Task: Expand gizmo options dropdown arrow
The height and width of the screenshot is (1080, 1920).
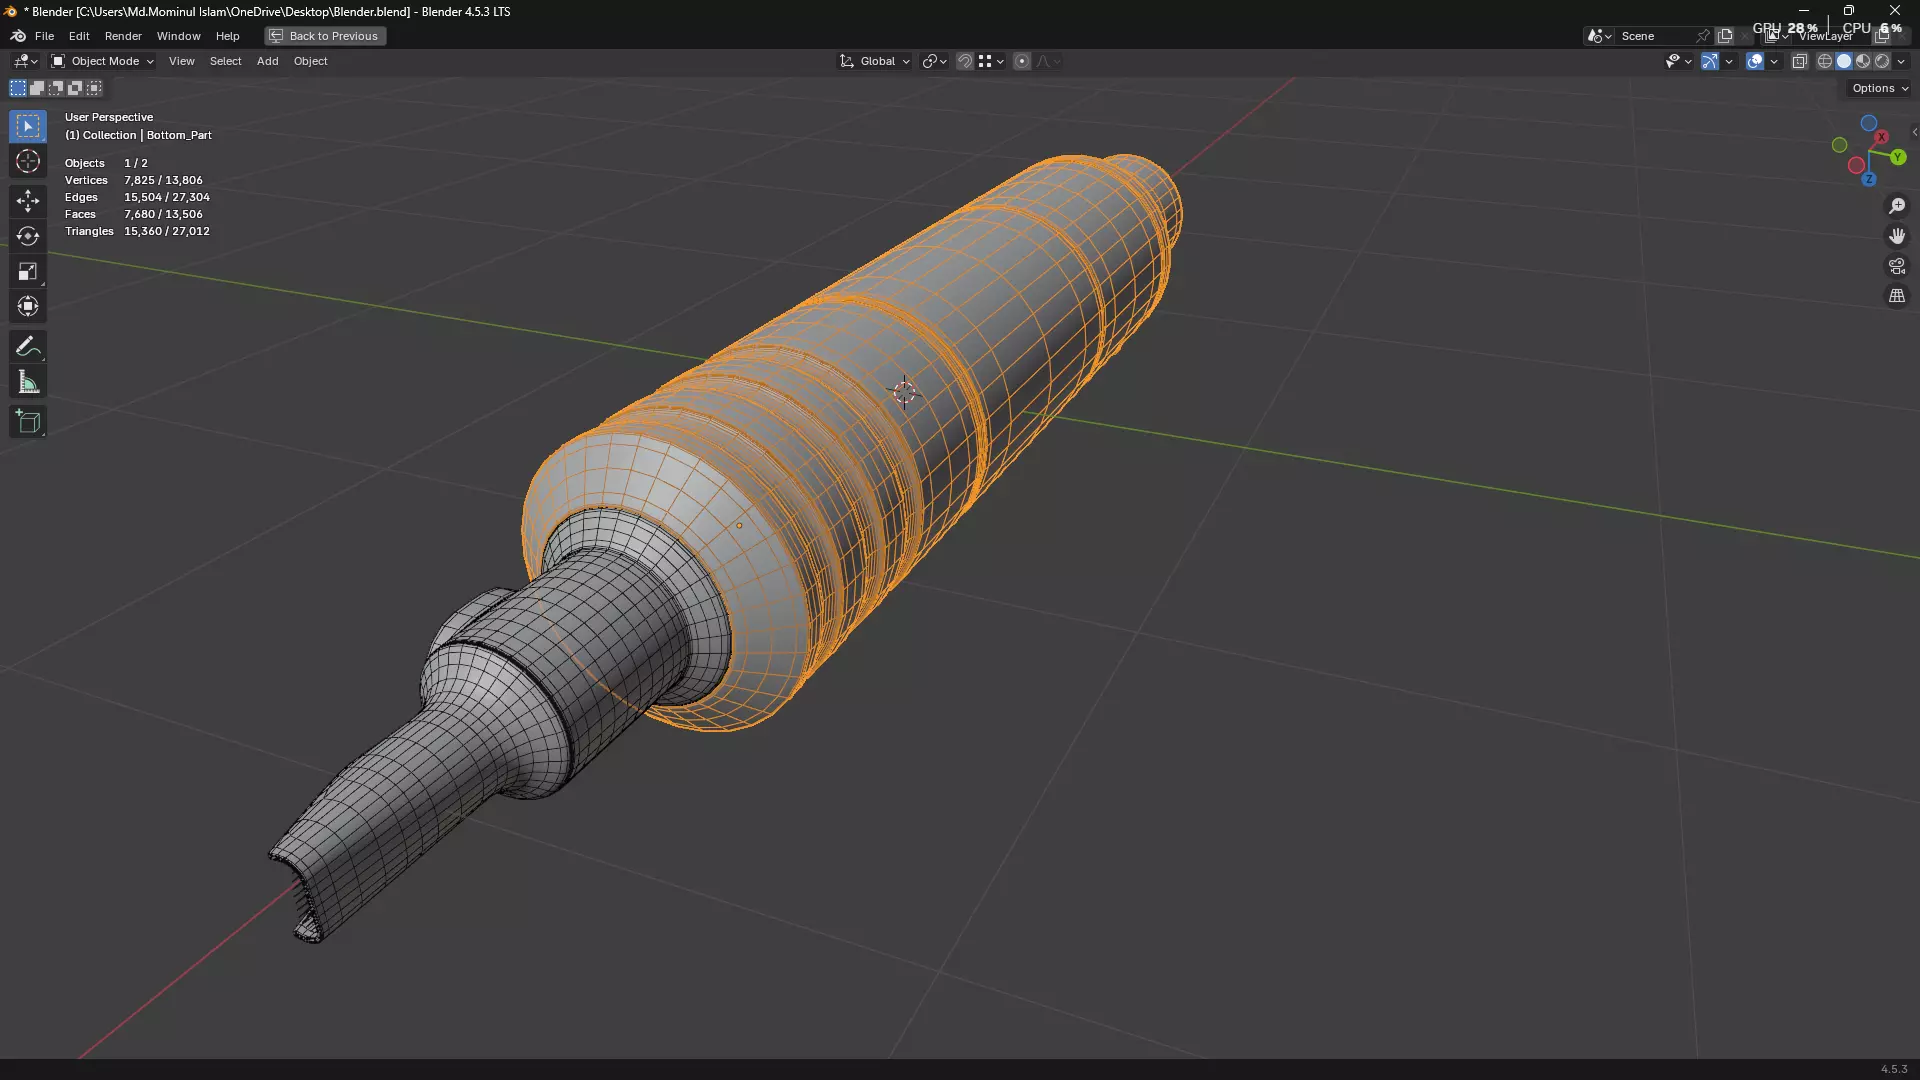Action: coord(1729,61)
